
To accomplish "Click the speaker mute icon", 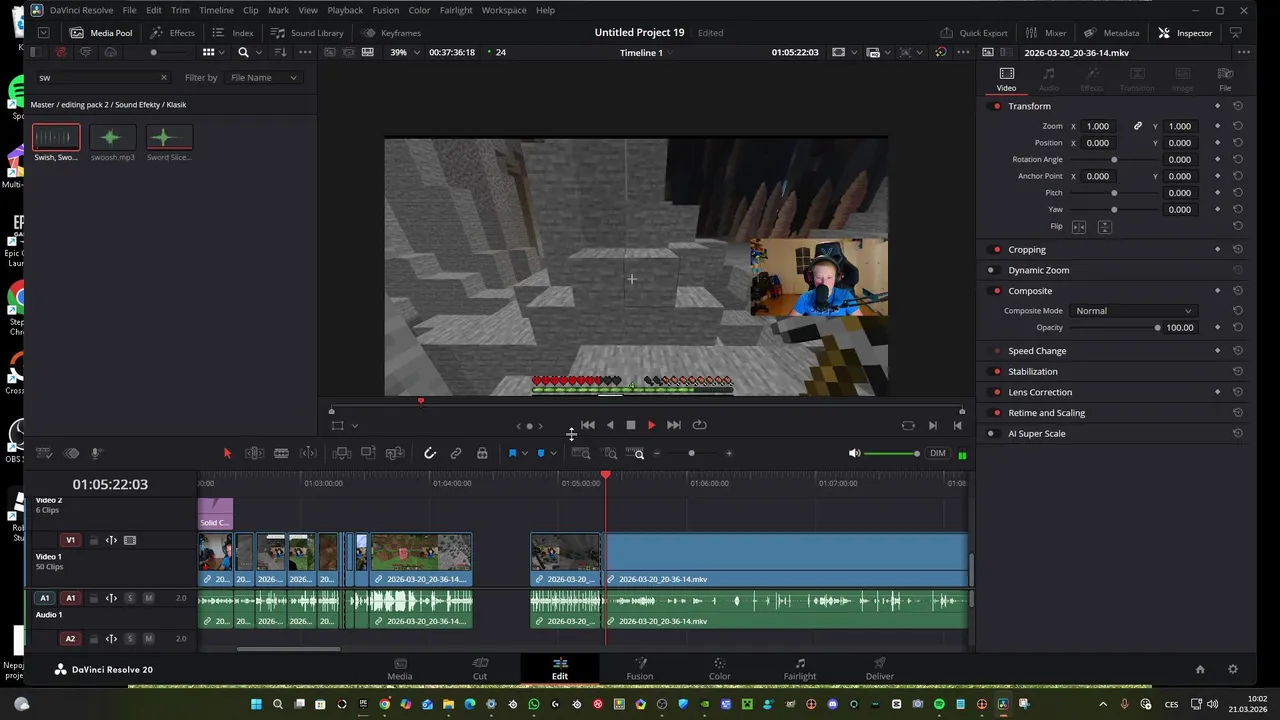I will pos(854,453).
